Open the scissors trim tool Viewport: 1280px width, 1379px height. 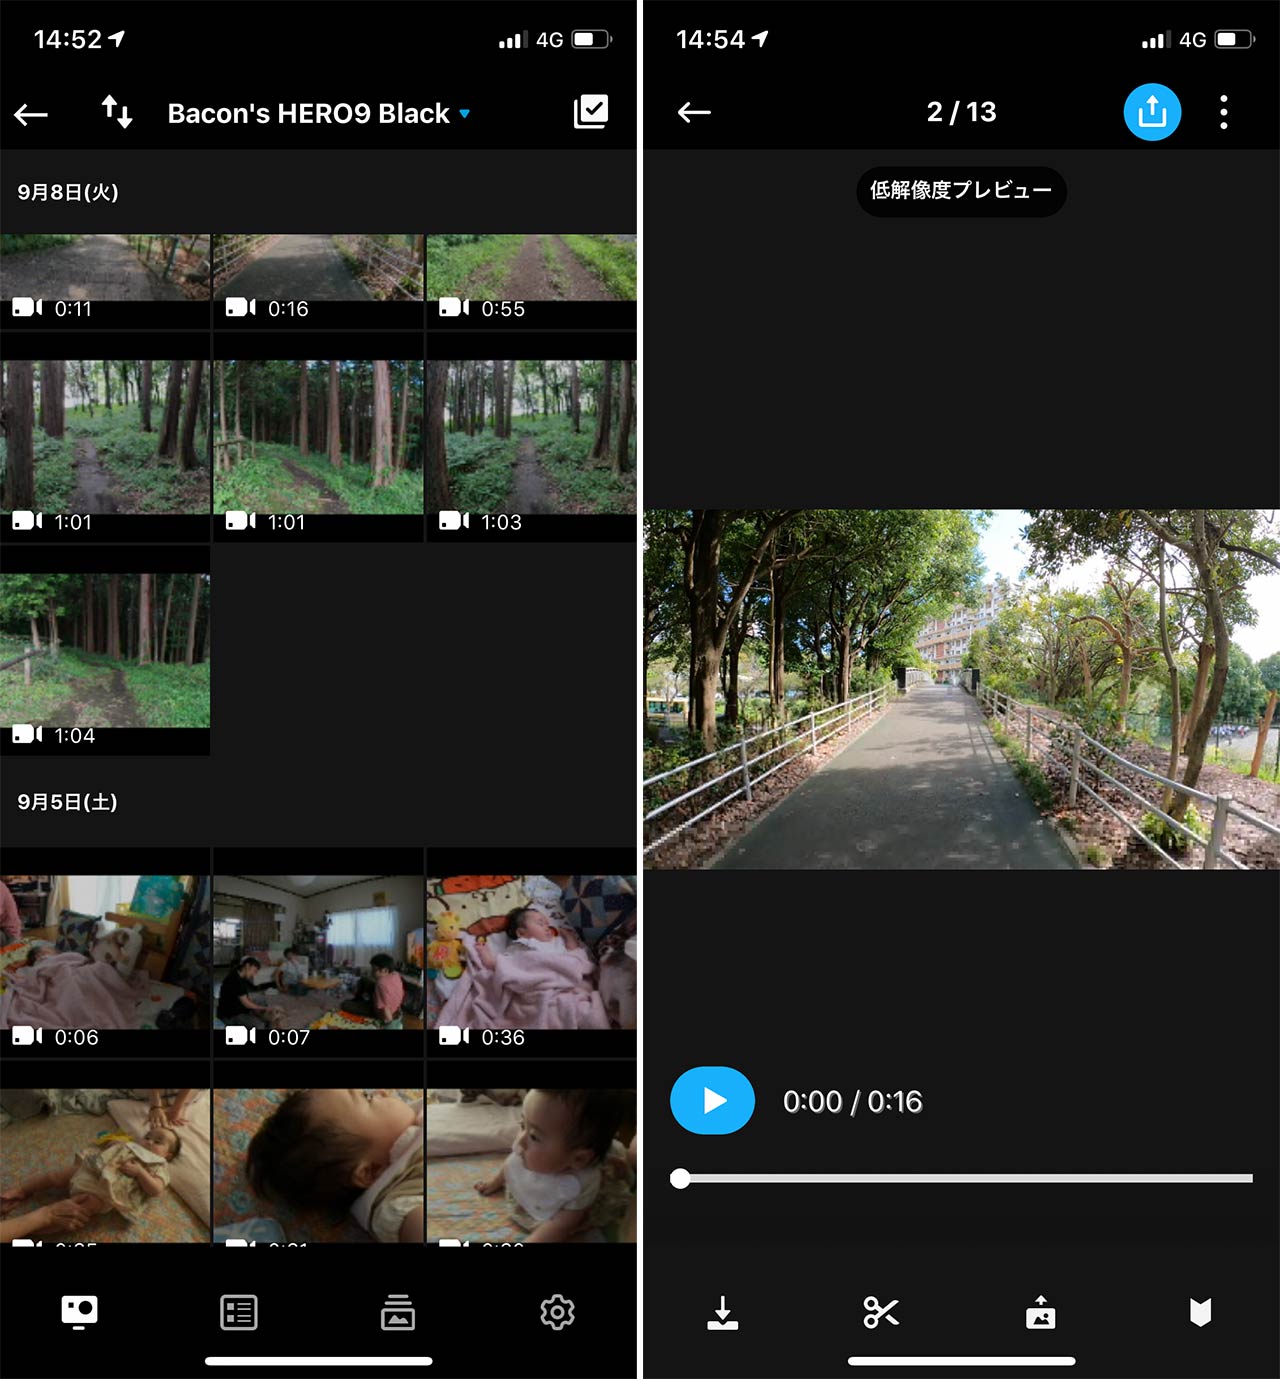coord(881,1312)
